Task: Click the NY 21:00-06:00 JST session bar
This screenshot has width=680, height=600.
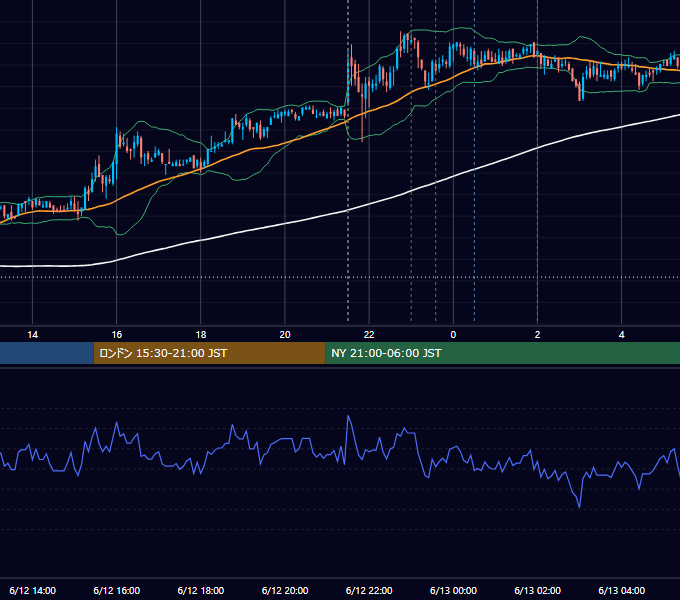Action: (503, 353)
